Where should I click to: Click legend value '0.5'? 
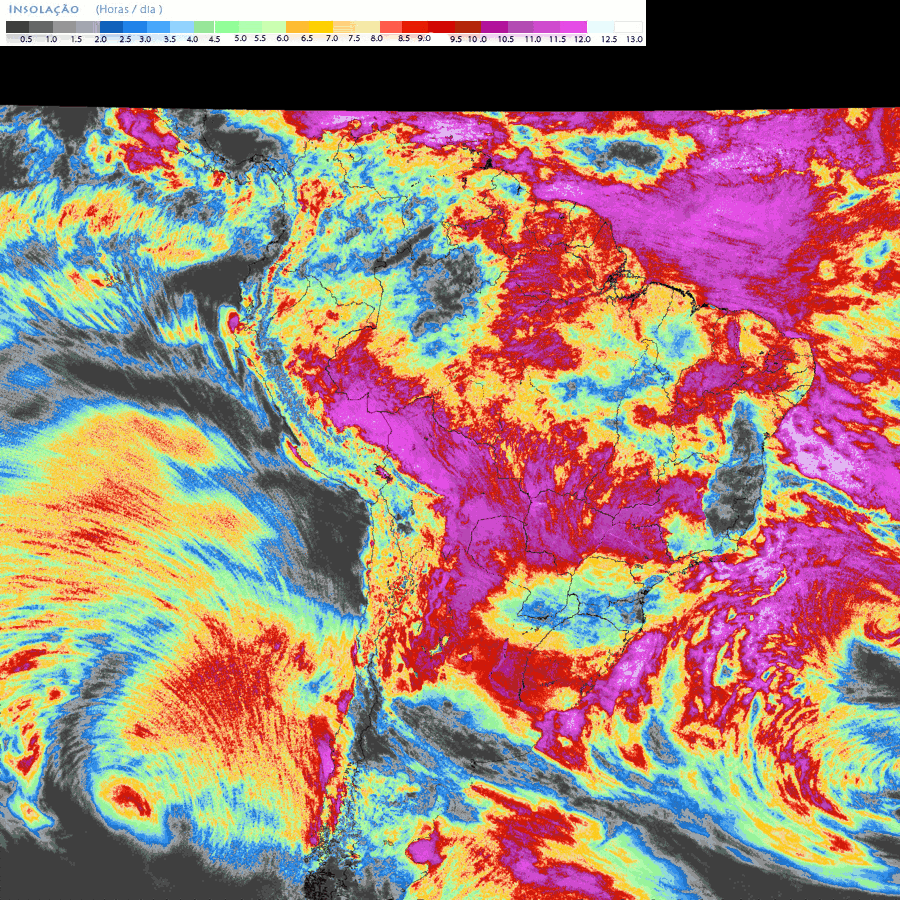coord(26,39)
